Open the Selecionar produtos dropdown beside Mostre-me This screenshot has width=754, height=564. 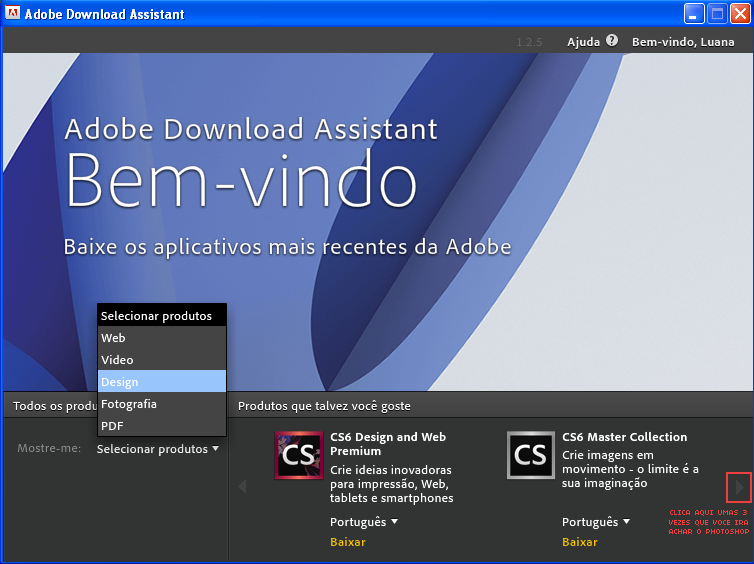point(157,449)
